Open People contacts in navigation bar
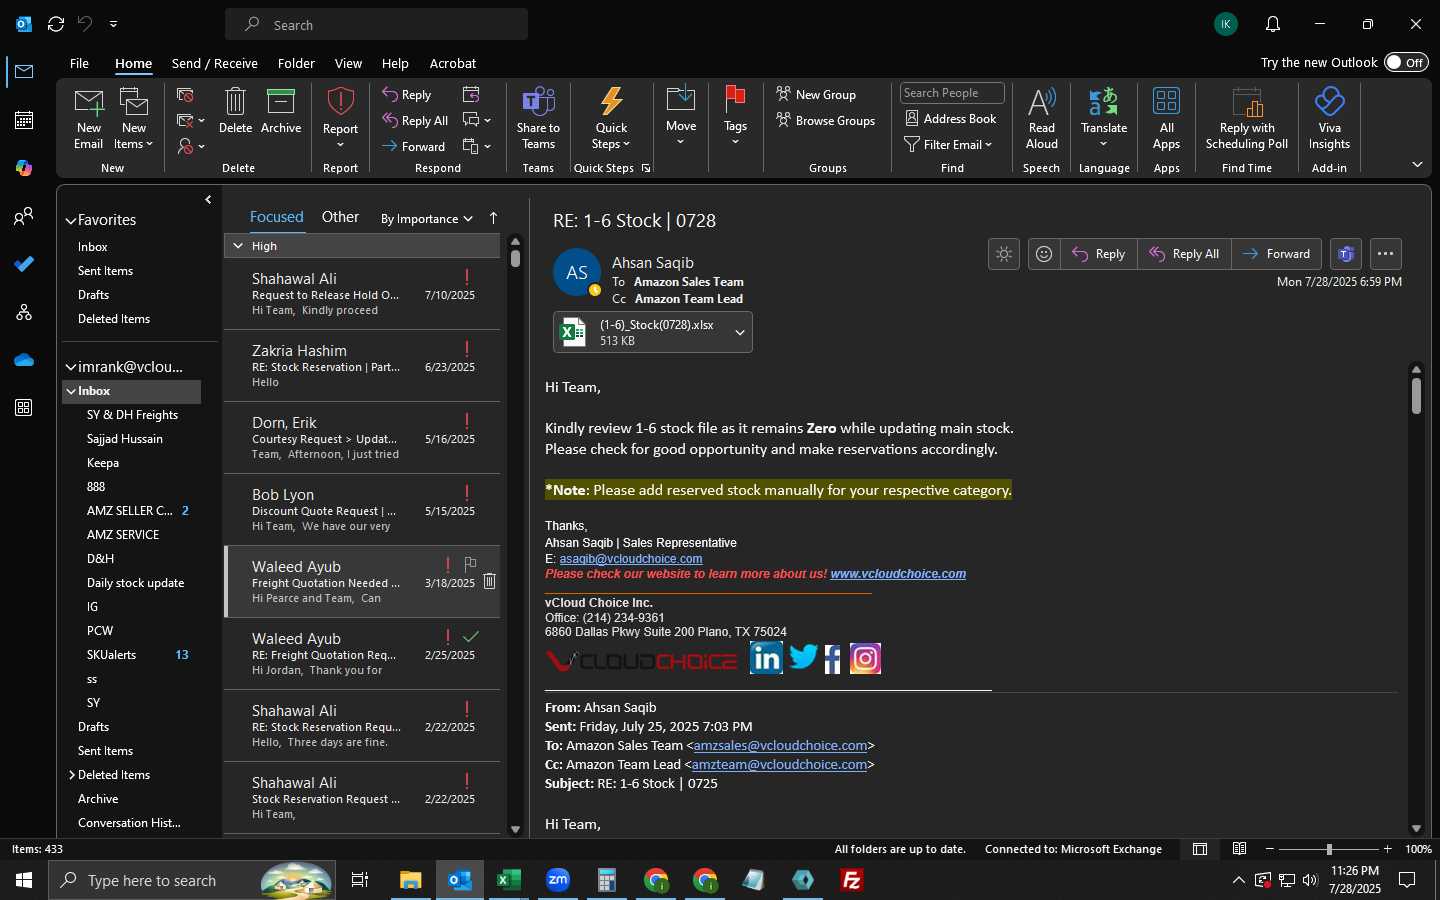 pos(24,216)
